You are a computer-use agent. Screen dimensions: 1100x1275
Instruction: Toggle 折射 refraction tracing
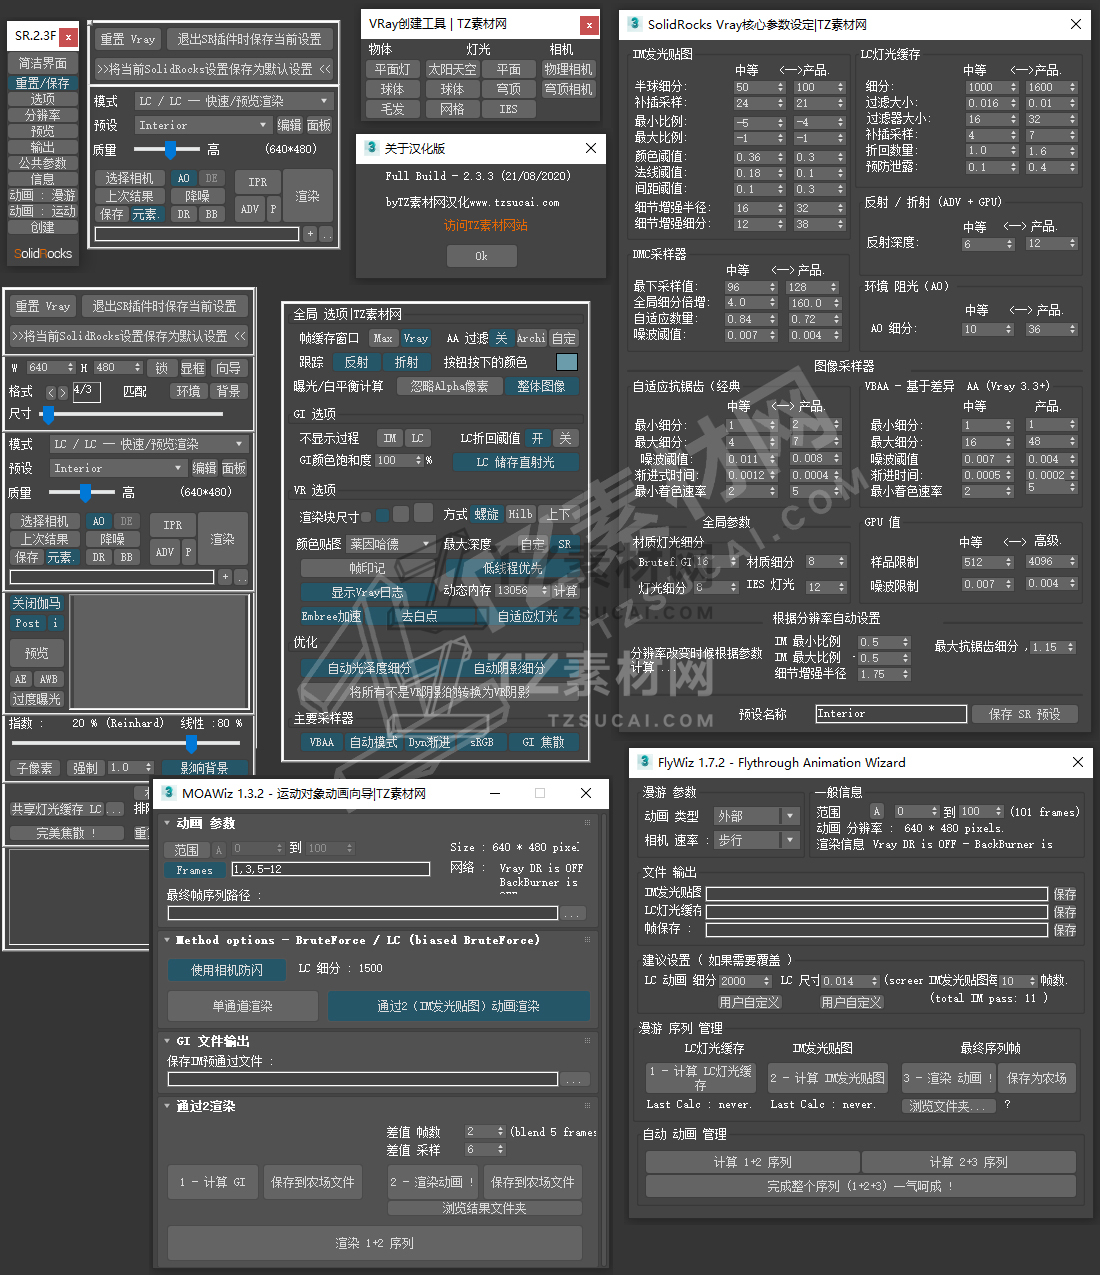[406, 362]
